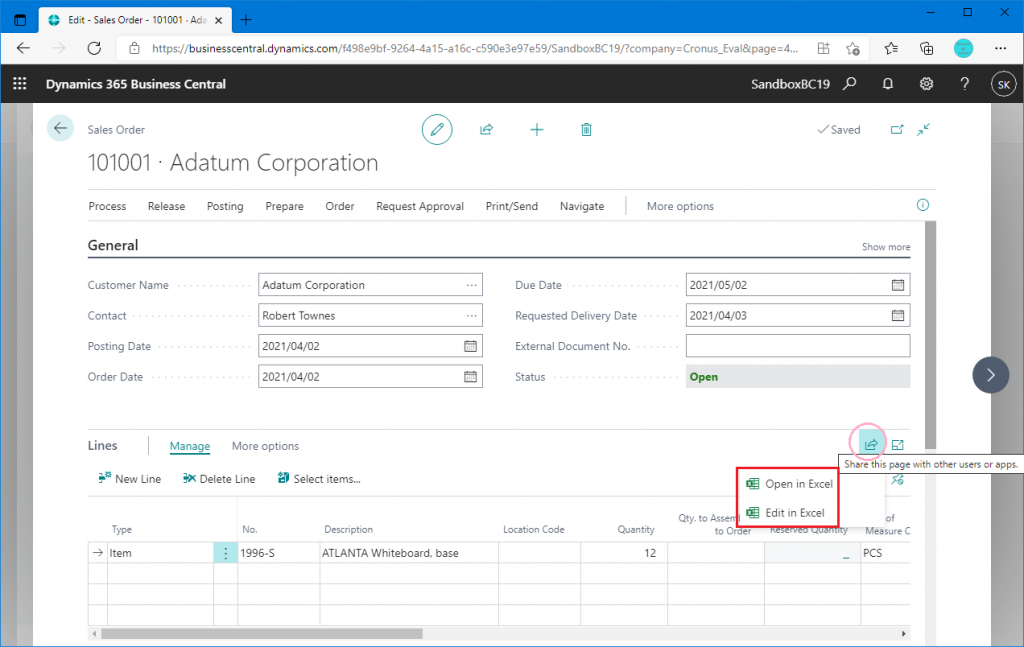Viewport: 1024px width, 647px height.
Task: Share the sales order page
Action: coord(487,129)
